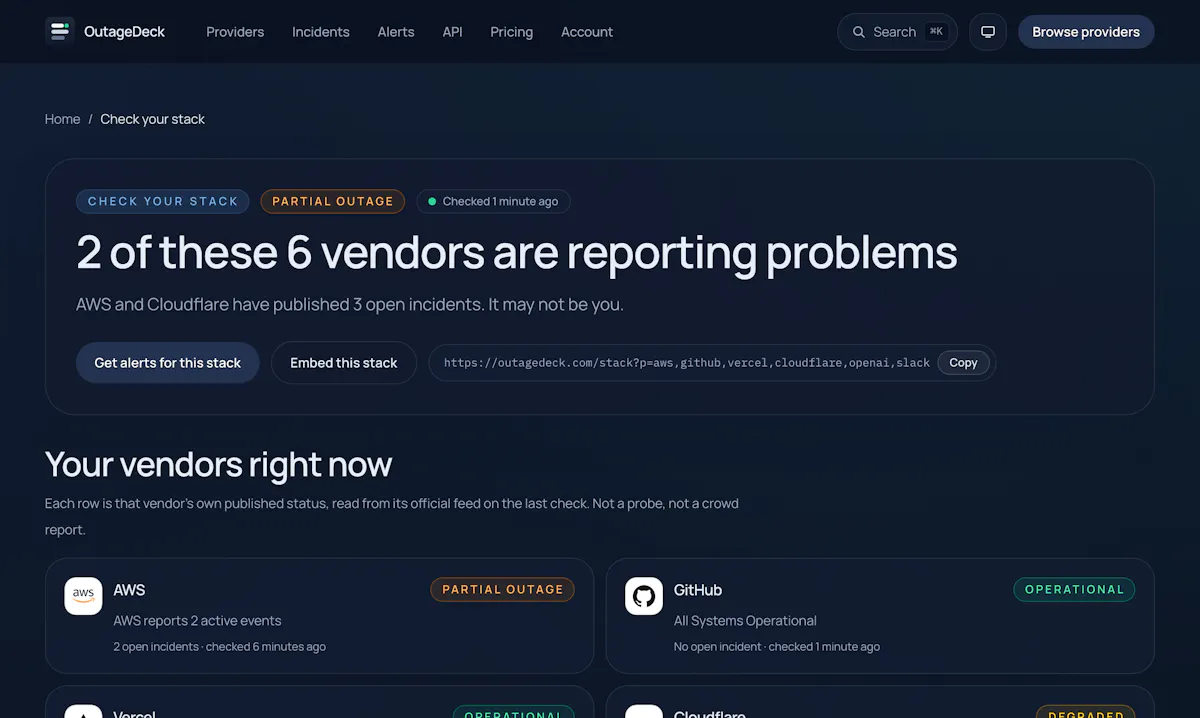The width and height of the screenshot is (1200, 718).
Task: Open the Account nav item
Action: (x=587, y=32)
